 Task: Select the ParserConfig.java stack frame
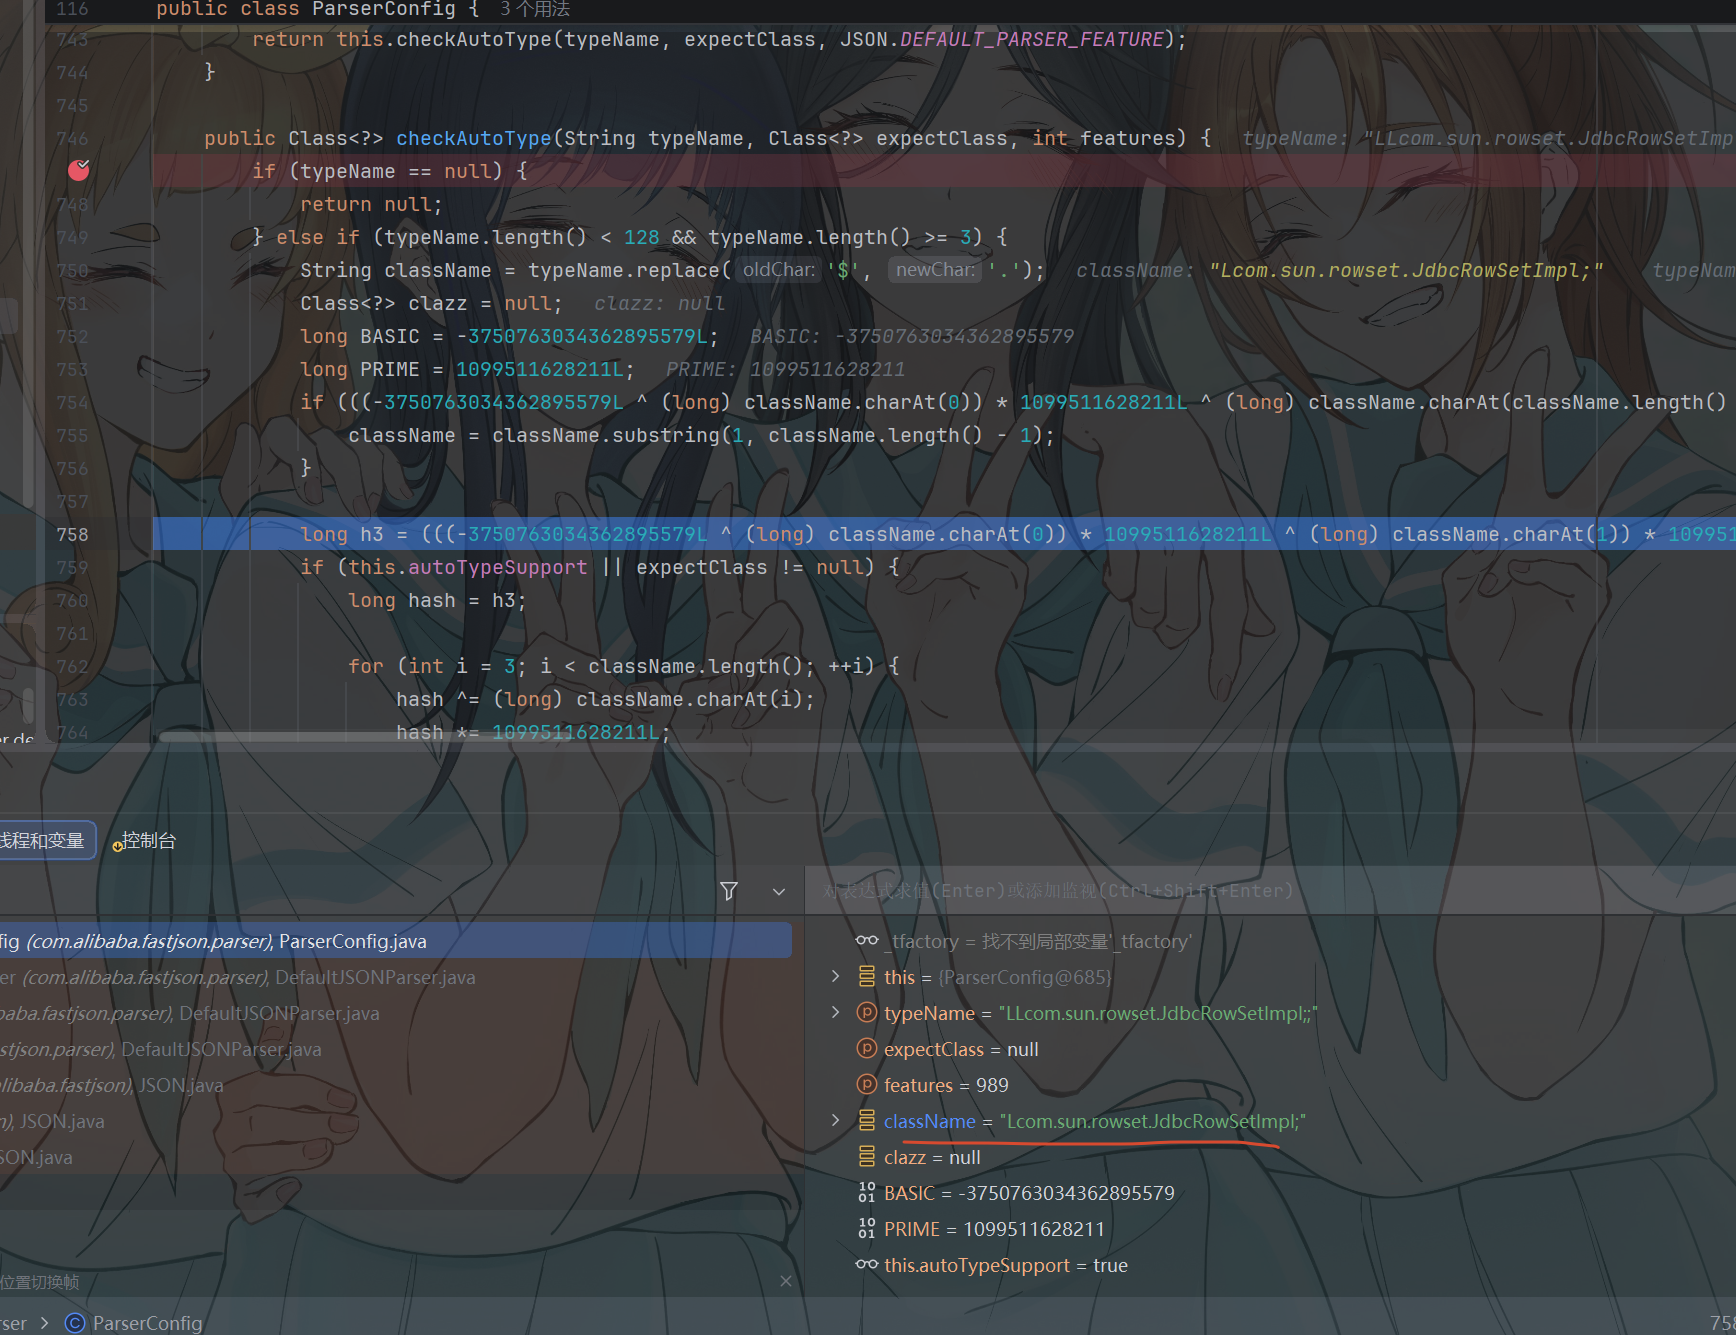(x=395, y=941)
